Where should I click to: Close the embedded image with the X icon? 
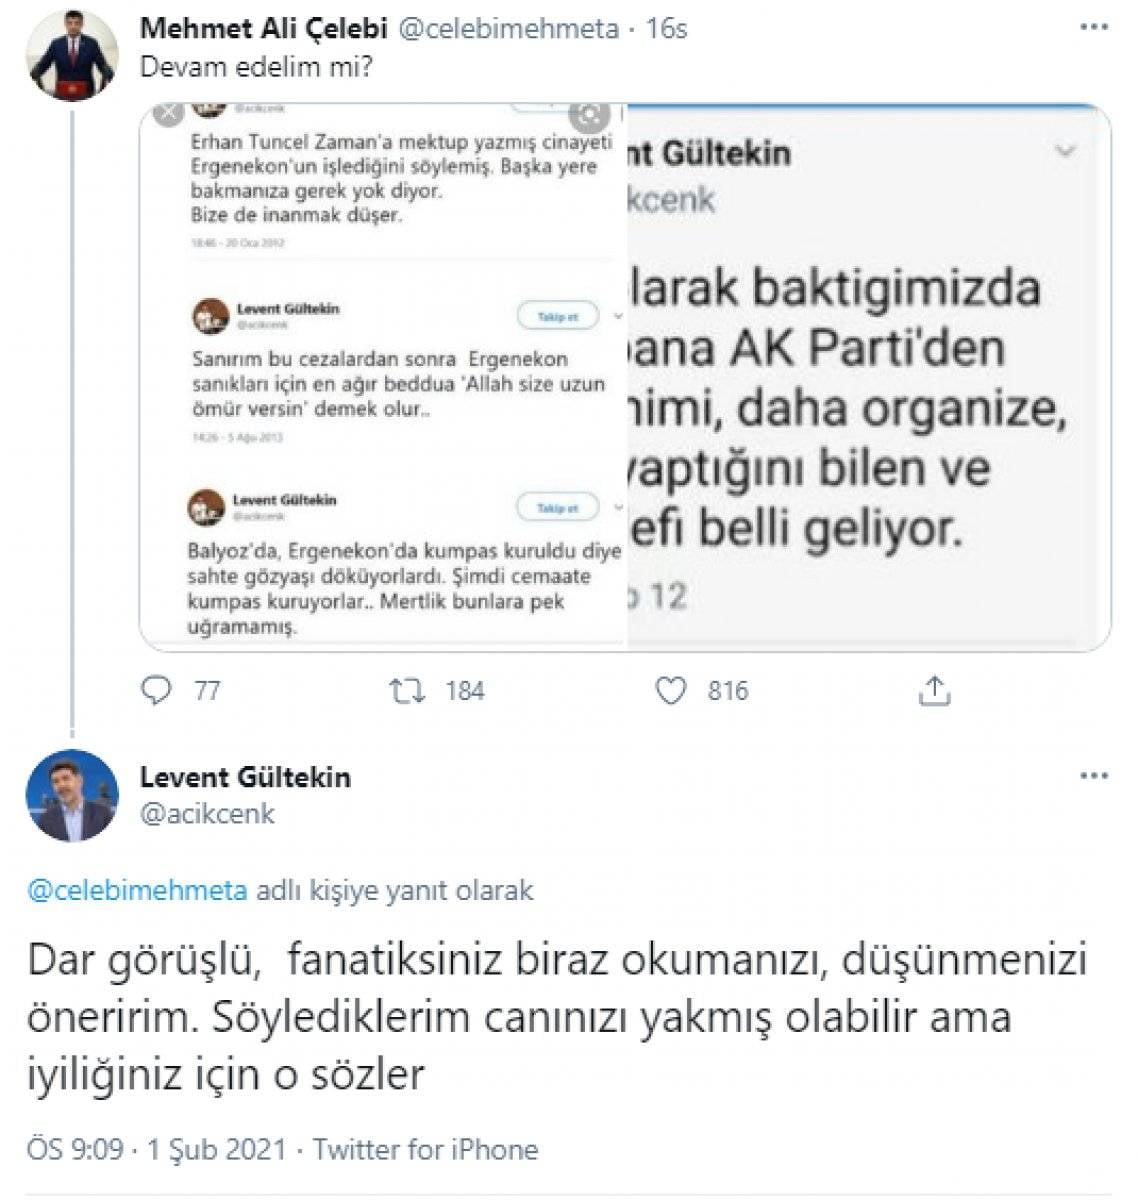tap(166, 113)
